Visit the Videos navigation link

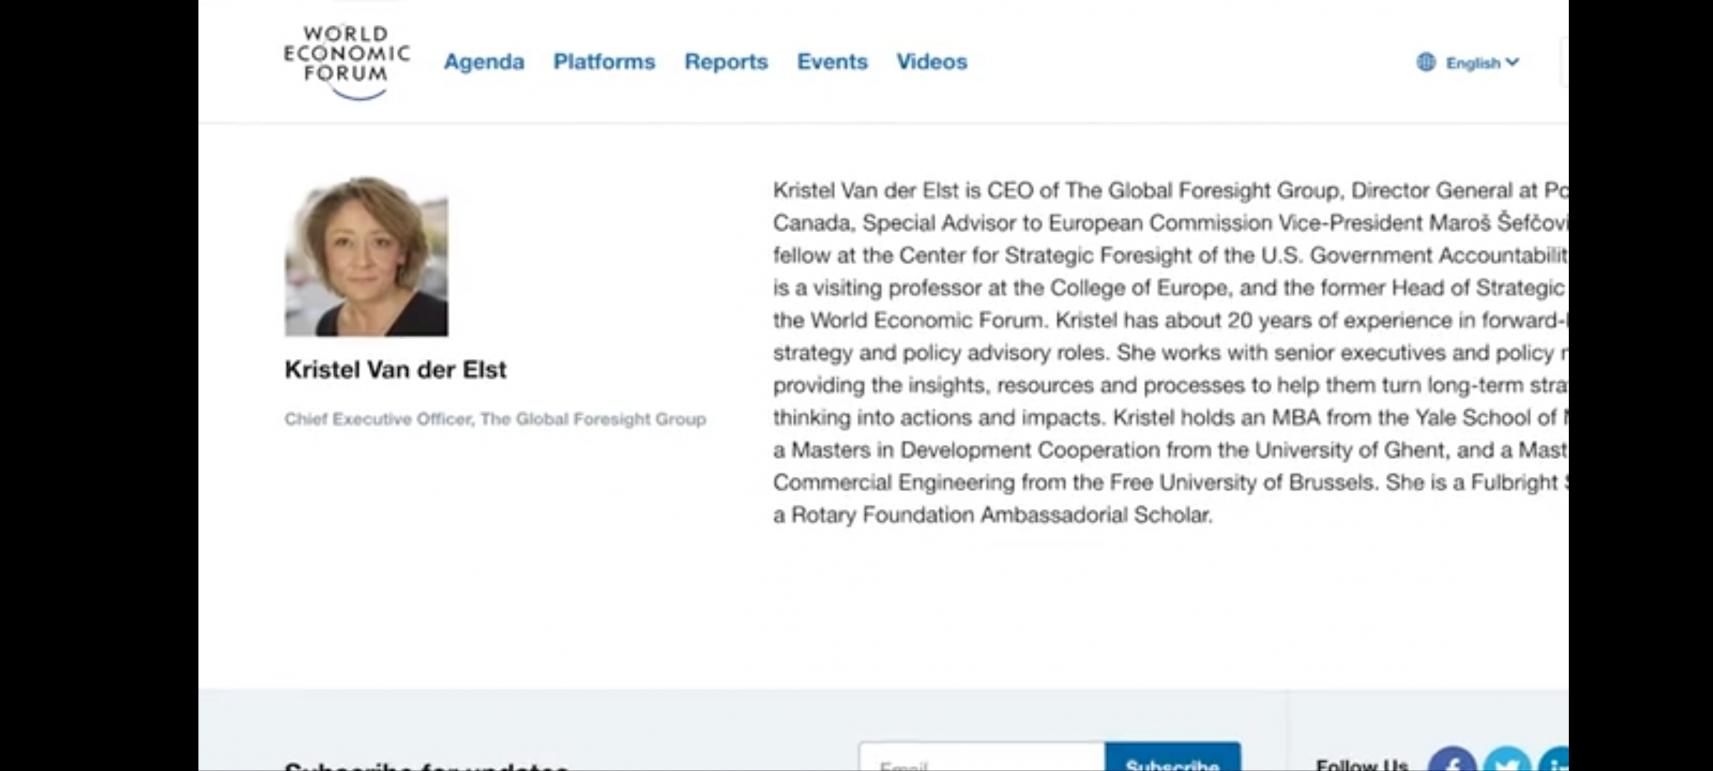(x=932, y=62)
